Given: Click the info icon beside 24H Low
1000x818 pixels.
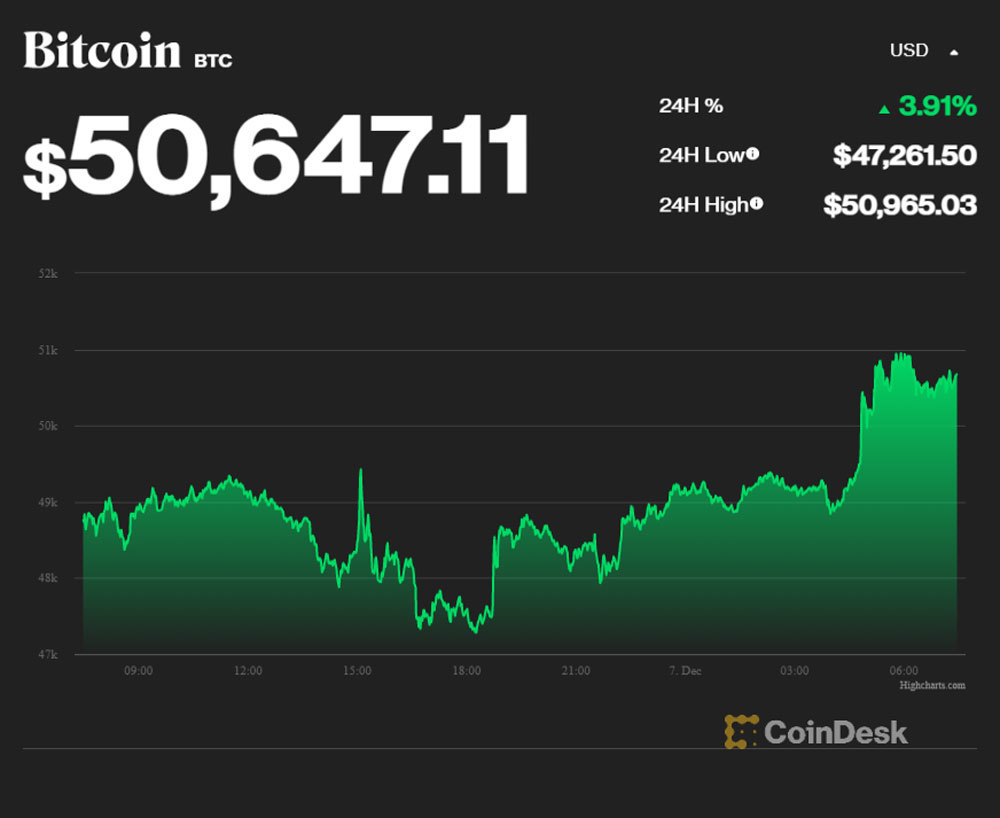Looking at the screenshot, I should pyautogui.click(x=752, y=154).
